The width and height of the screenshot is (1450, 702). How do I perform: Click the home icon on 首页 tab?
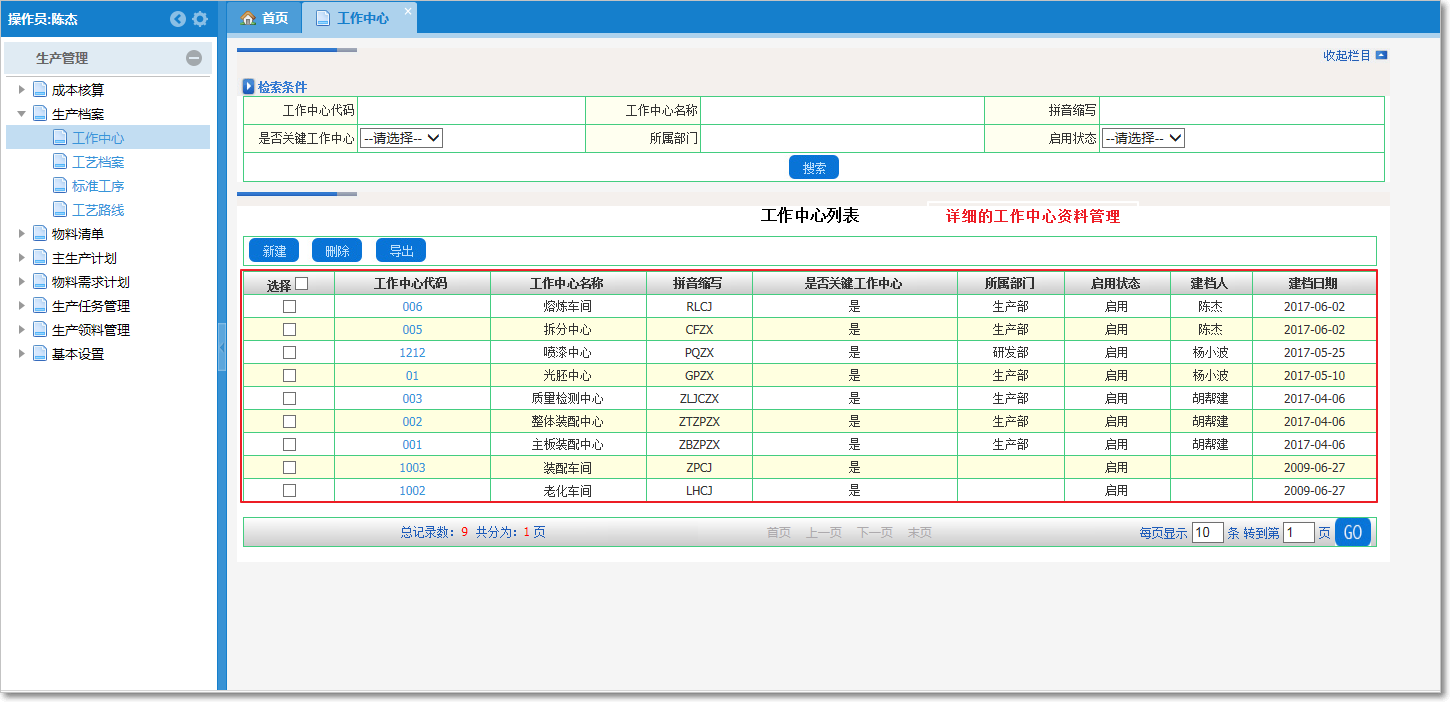(x=248, y=18)
